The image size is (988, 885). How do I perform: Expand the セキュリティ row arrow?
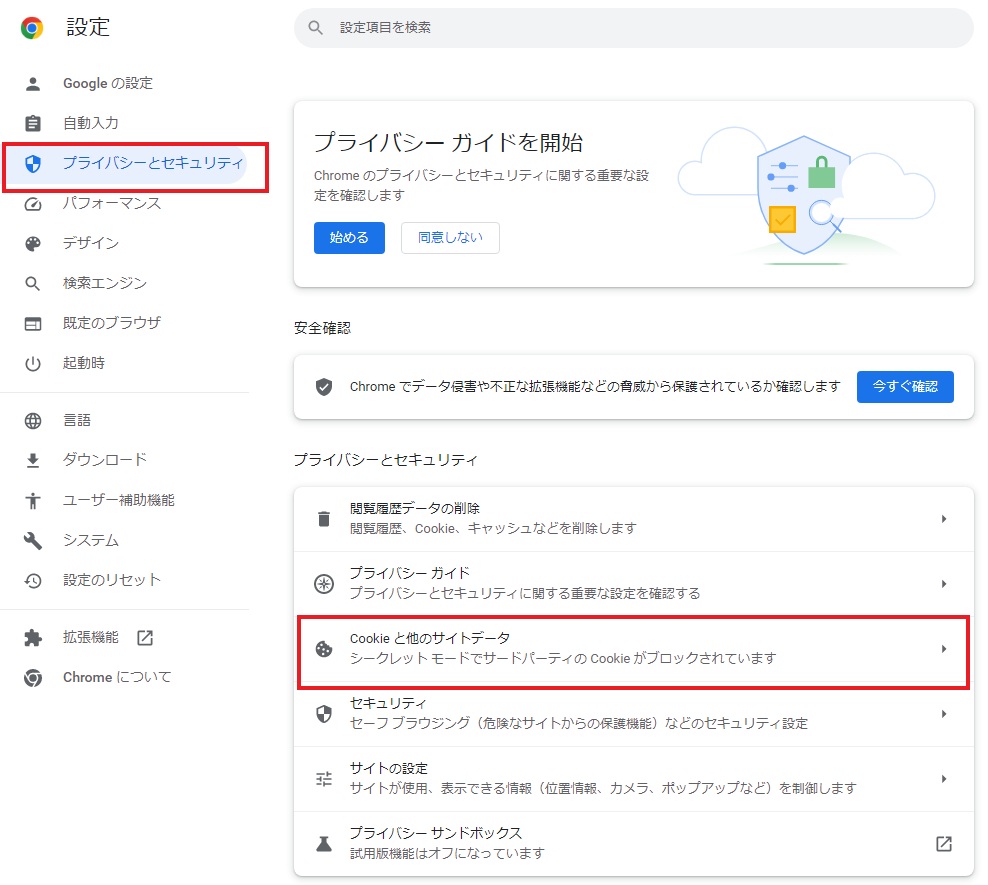[944, 714]
